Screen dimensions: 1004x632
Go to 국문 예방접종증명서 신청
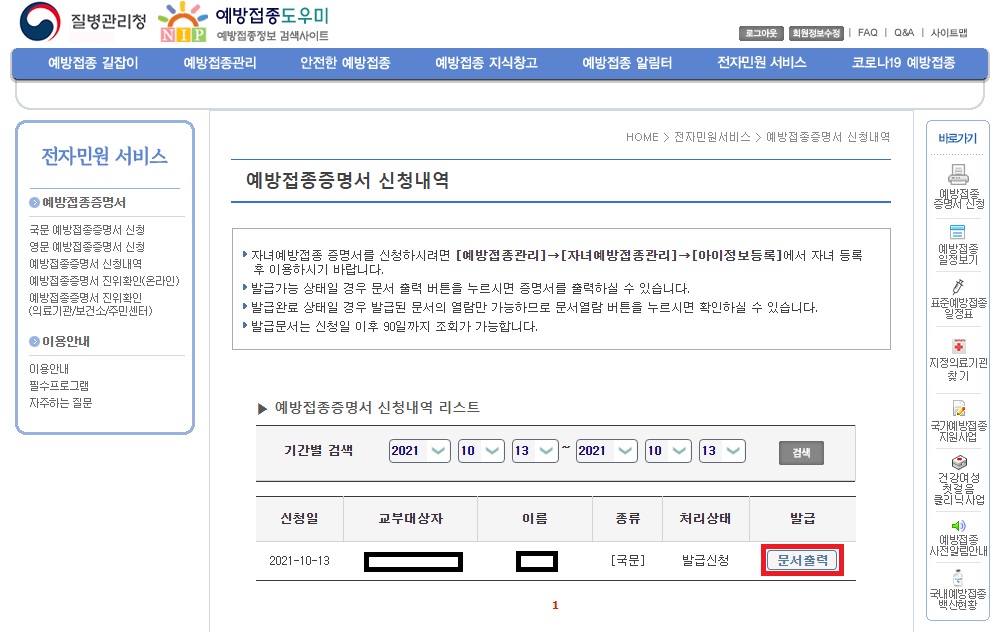(87, 230)
